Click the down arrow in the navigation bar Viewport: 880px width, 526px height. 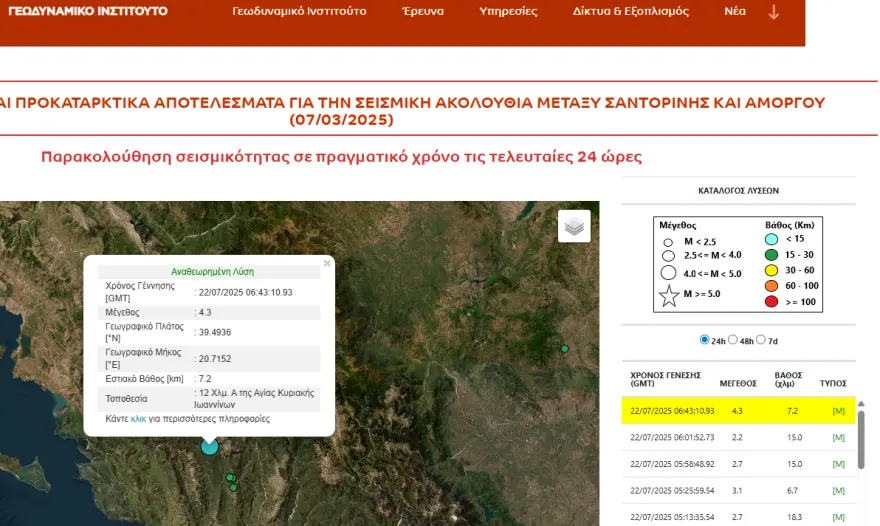point(773,12)
